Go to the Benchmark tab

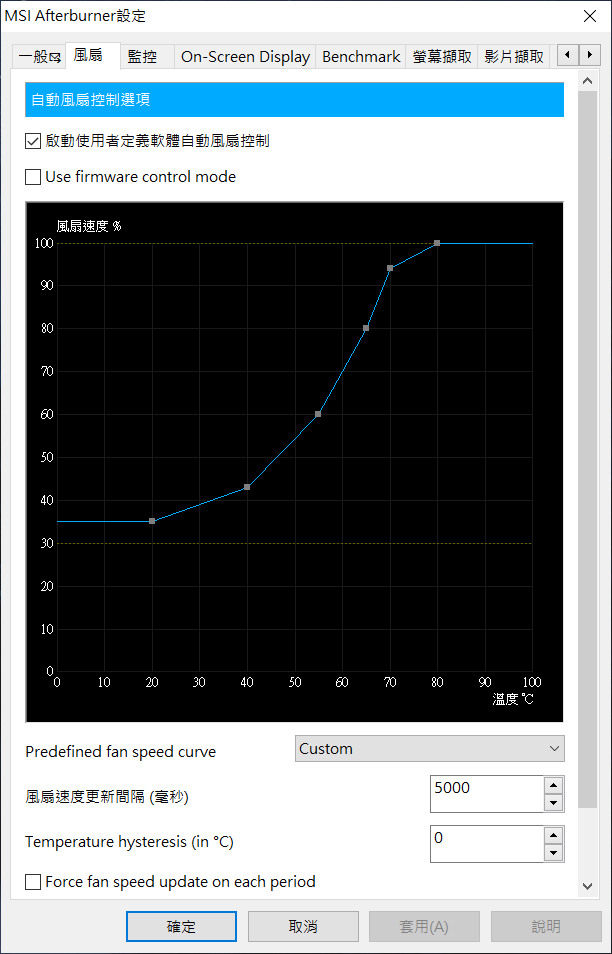click(x=361, y=57)
